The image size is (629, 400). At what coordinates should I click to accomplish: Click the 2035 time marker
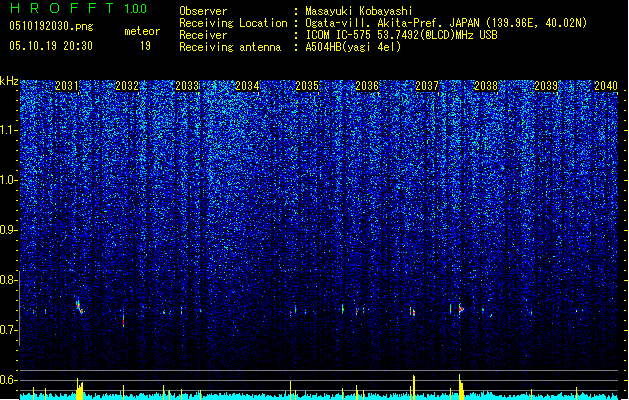(307, 86)
